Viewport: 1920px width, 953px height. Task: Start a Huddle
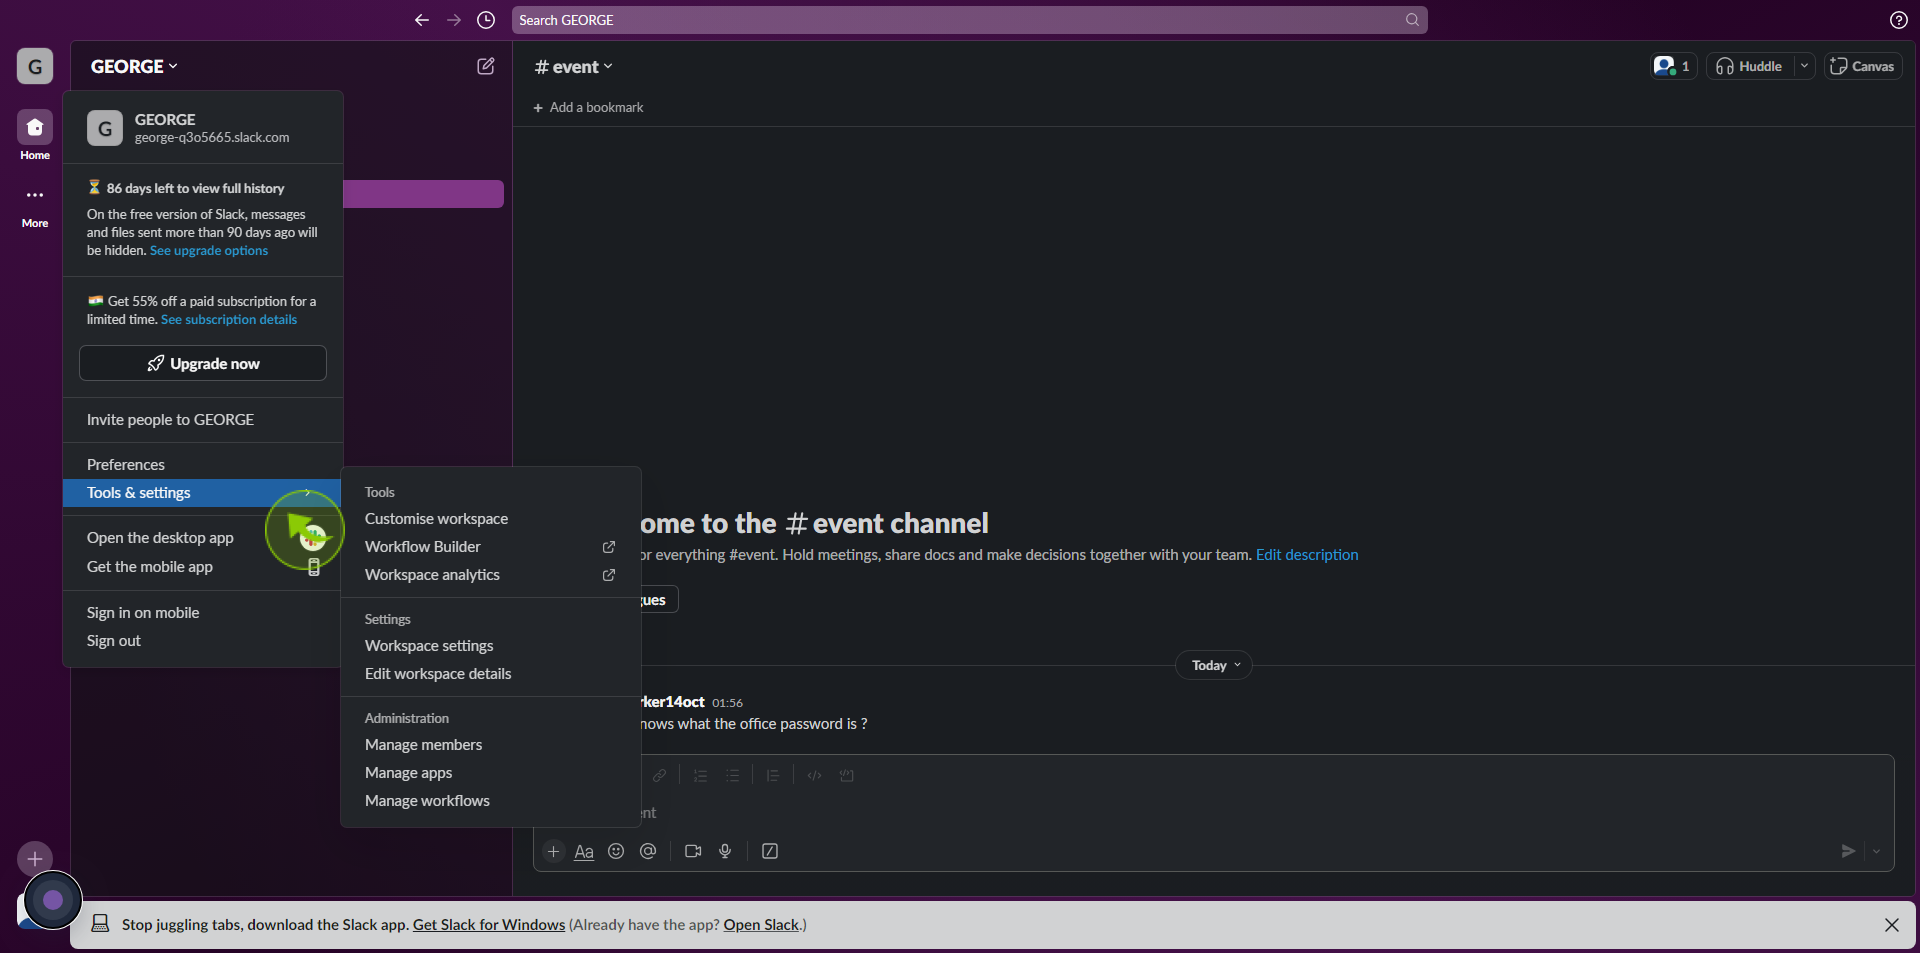[1750, 66]
